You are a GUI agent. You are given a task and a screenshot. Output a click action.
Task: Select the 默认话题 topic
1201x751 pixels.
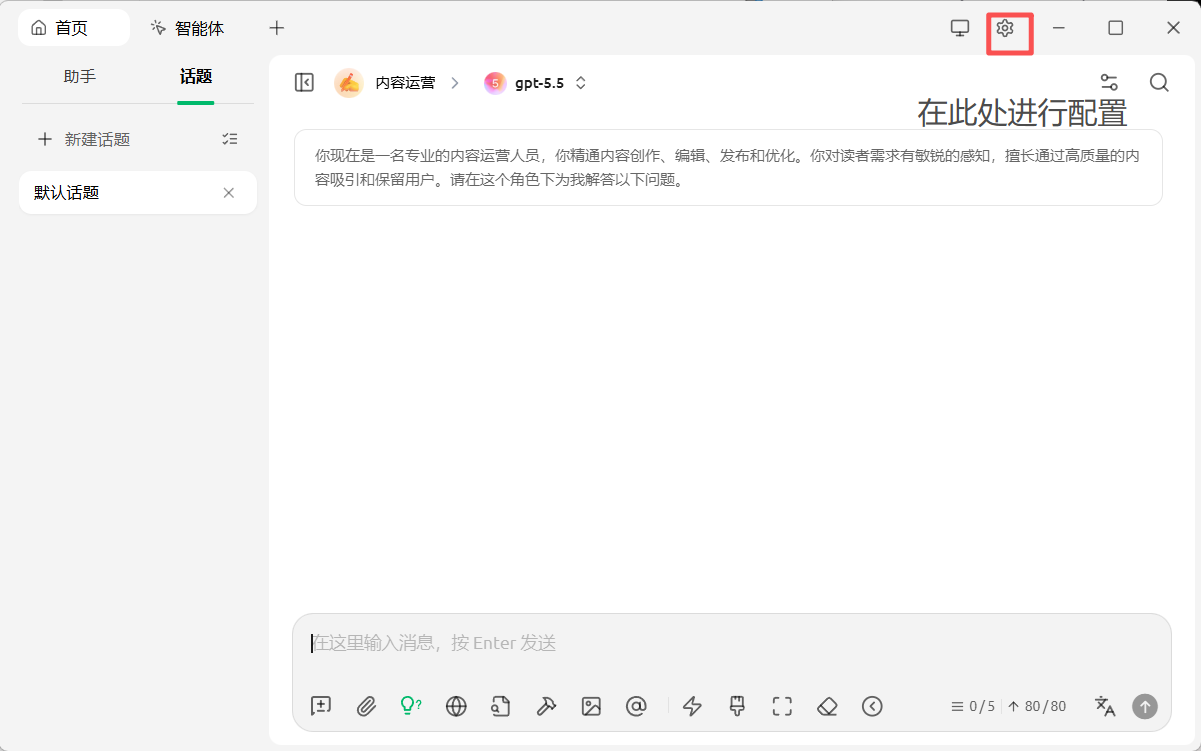(138, 193)
